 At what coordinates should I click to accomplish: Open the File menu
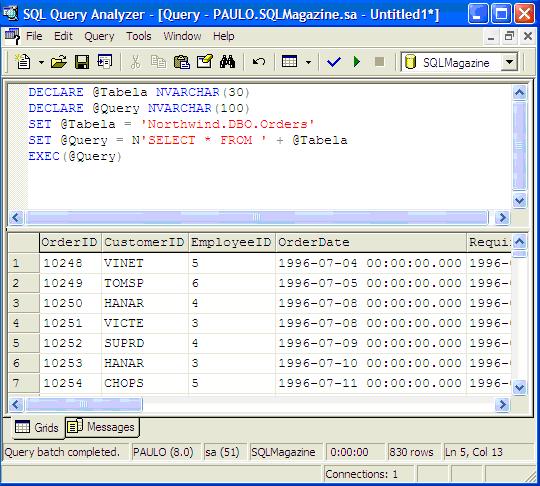[34, 36]
